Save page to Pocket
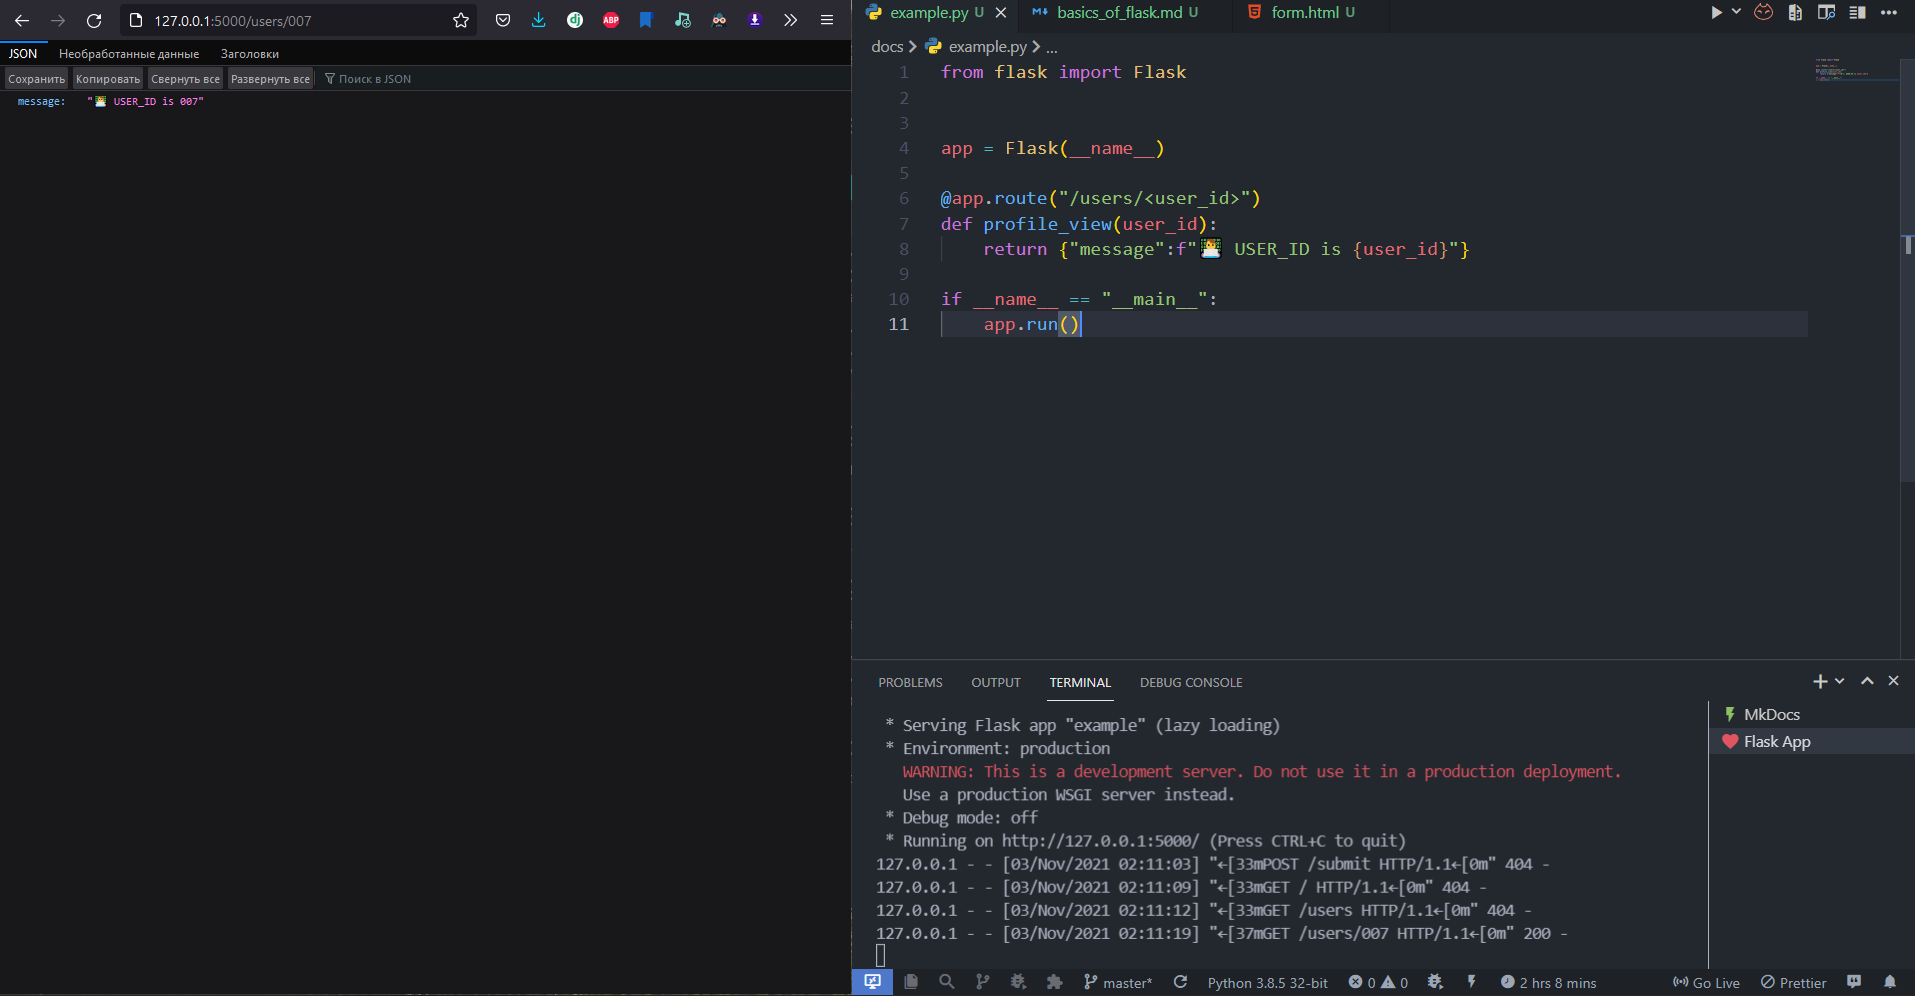The width and height of the screenshot is (1915, 996). coord(503,20)
